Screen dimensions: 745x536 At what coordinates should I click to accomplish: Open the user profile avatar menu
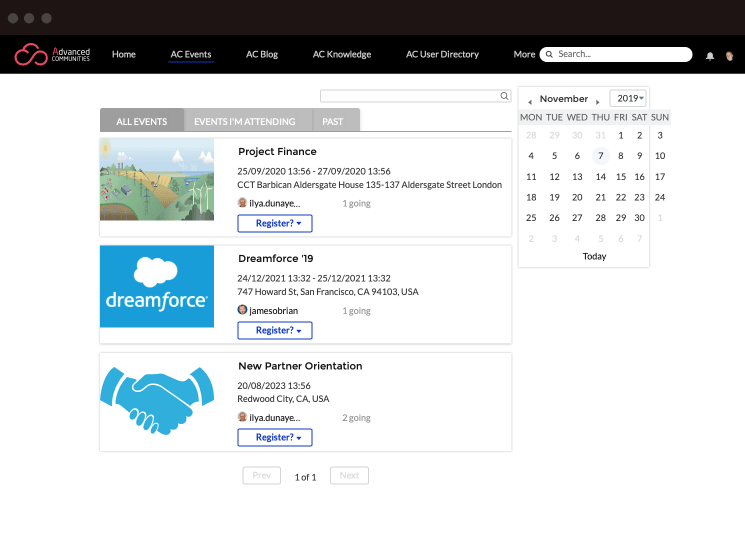729,56
